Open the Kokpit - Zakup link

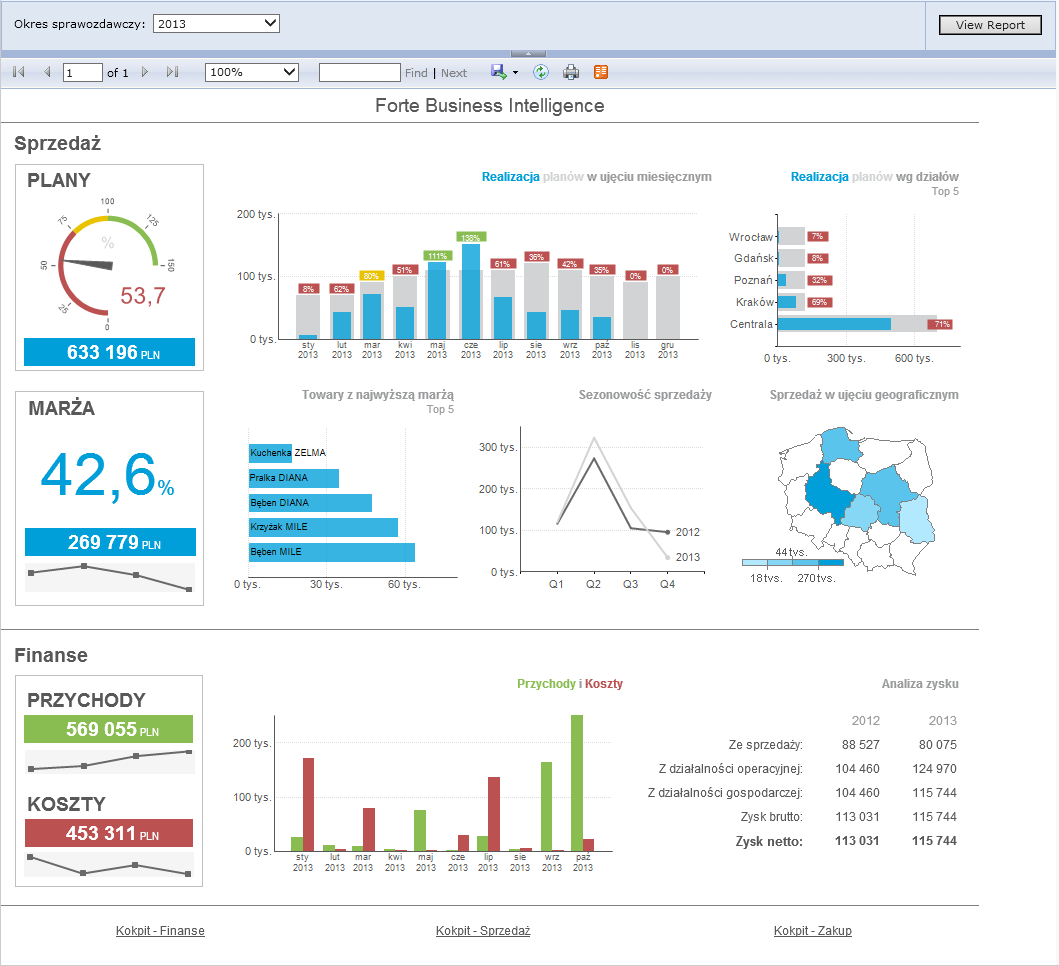pos(812,930)
